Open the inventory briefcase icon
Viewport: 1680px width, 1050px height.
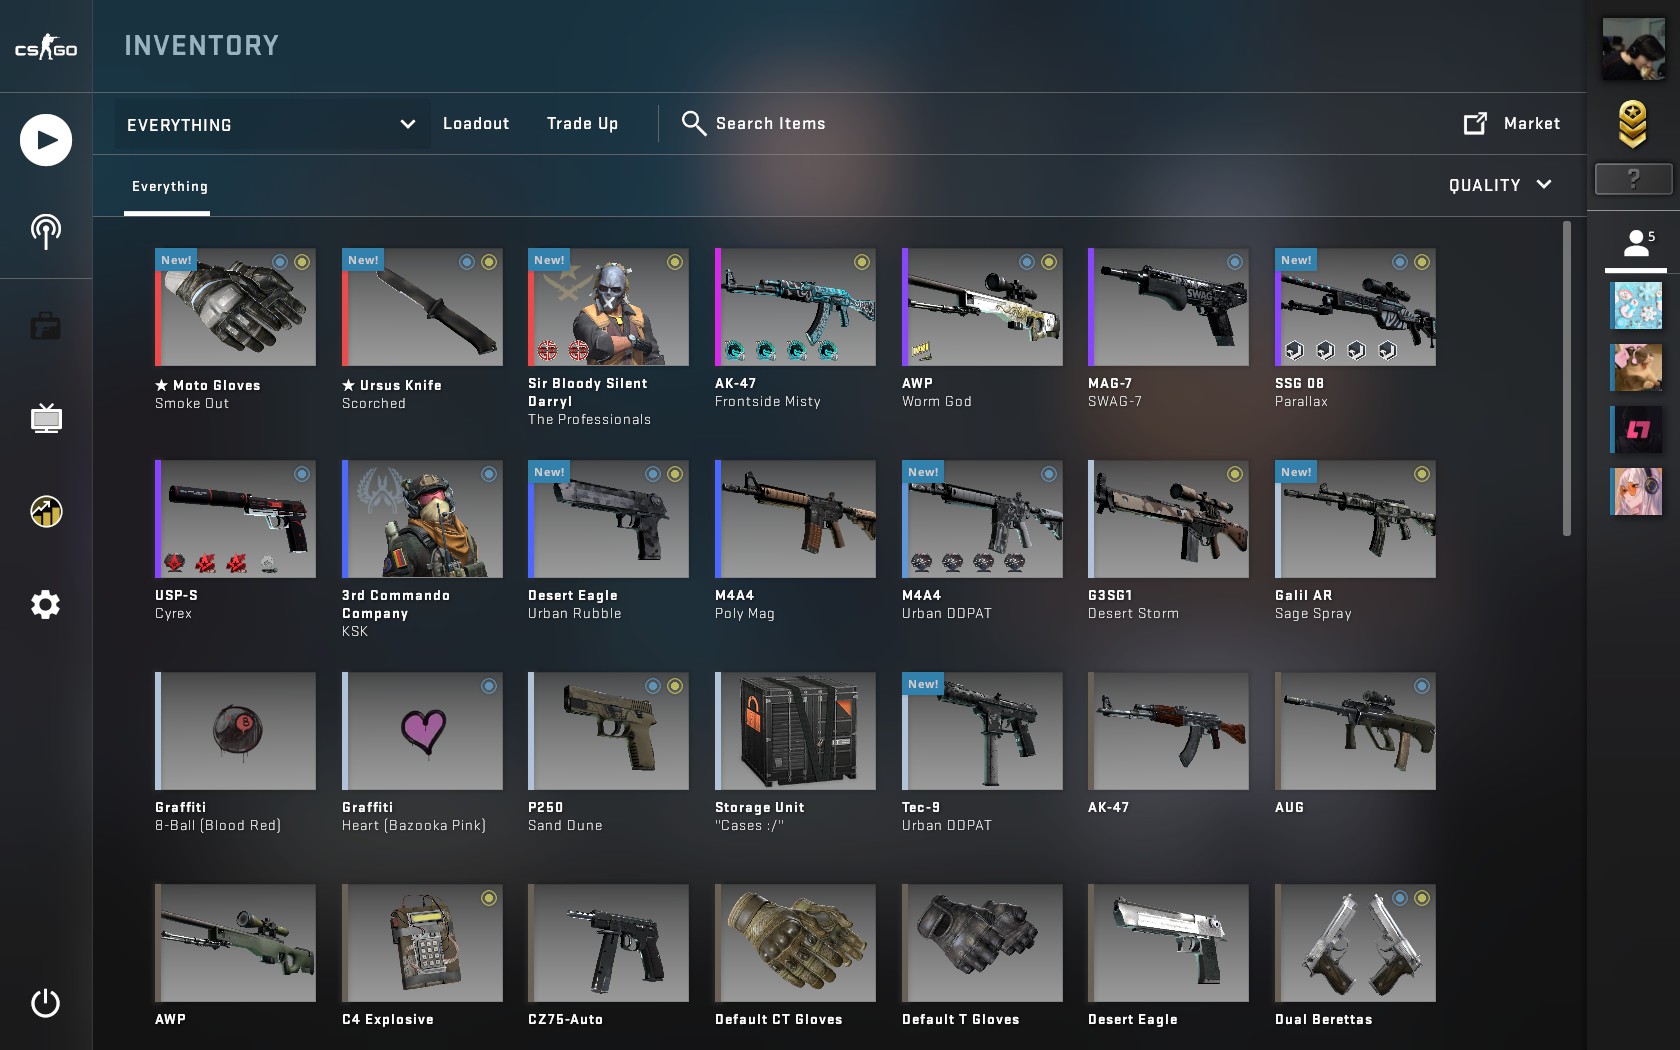[46, 326]
